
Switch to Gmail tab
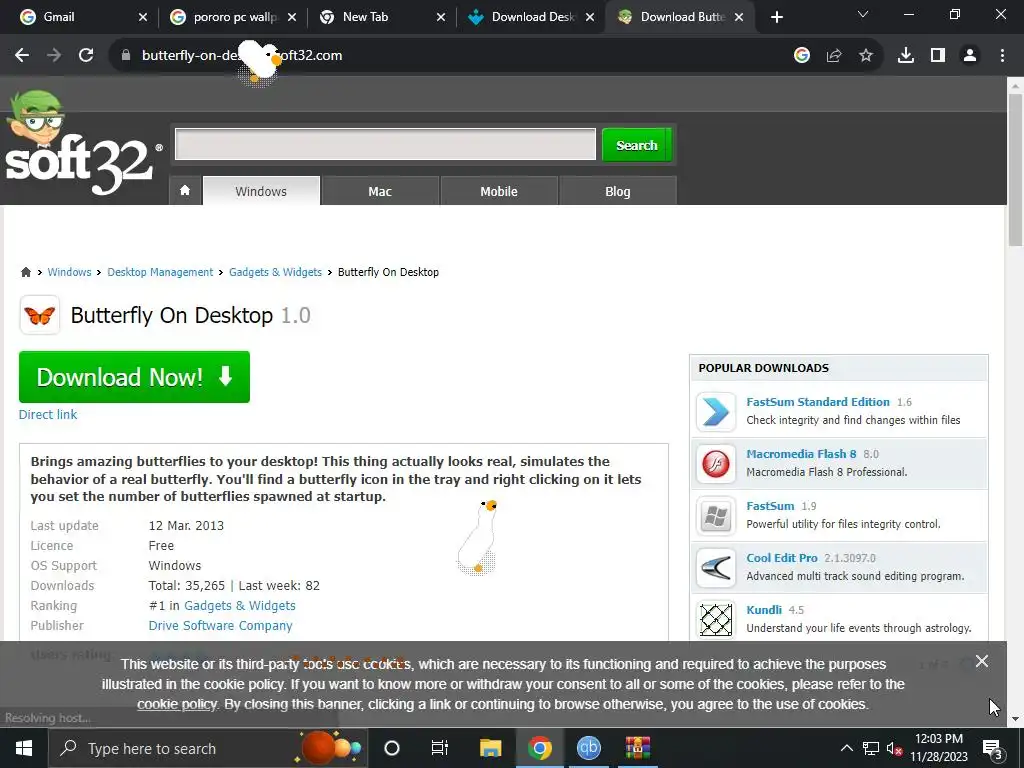[x=82, y=18]
